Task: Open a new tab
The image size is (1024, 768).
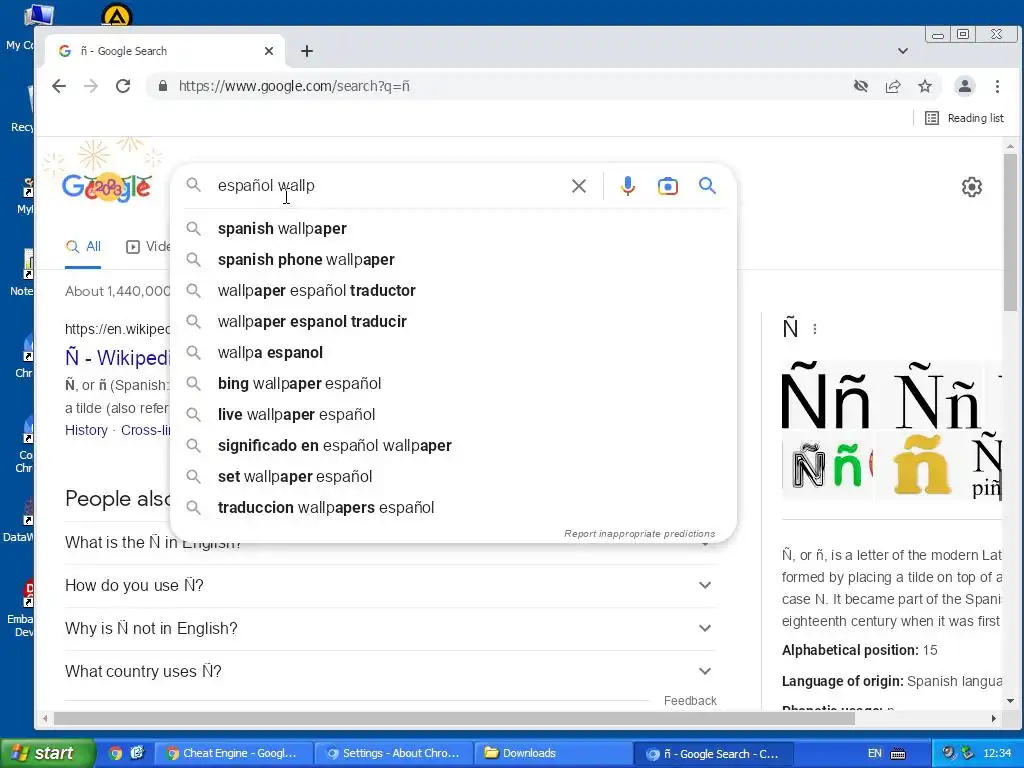Action: [307, 51]
